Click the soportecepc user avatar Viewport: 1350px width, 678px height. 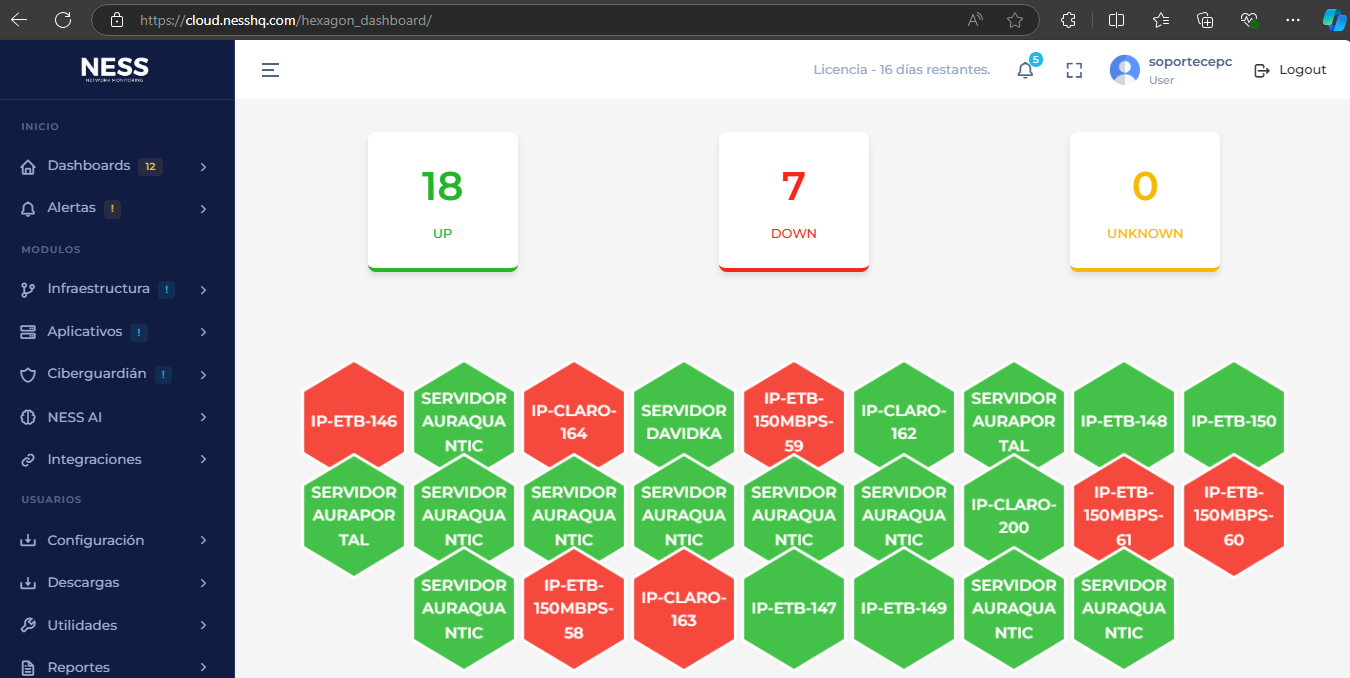[1125, 70]
